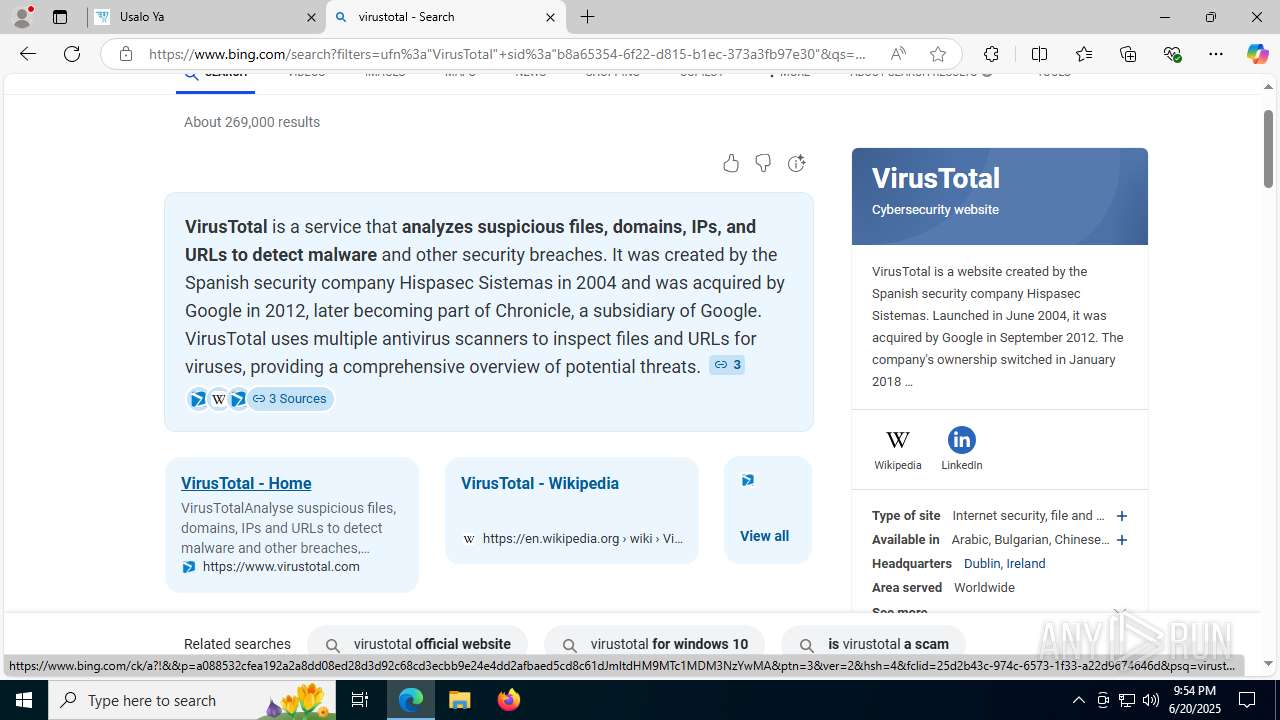Click scrollbar down arrow
Screen dimensions: 1280x720
tap(1269, 663)
